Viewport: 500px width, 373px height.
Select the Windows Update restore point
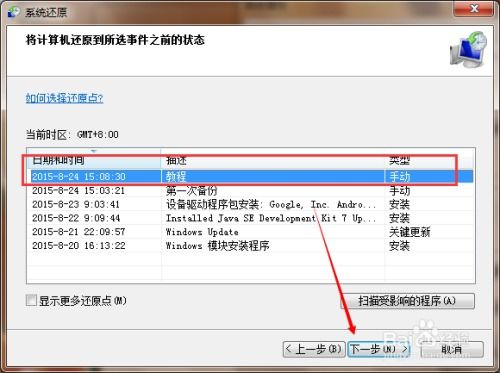coord(251,232)
